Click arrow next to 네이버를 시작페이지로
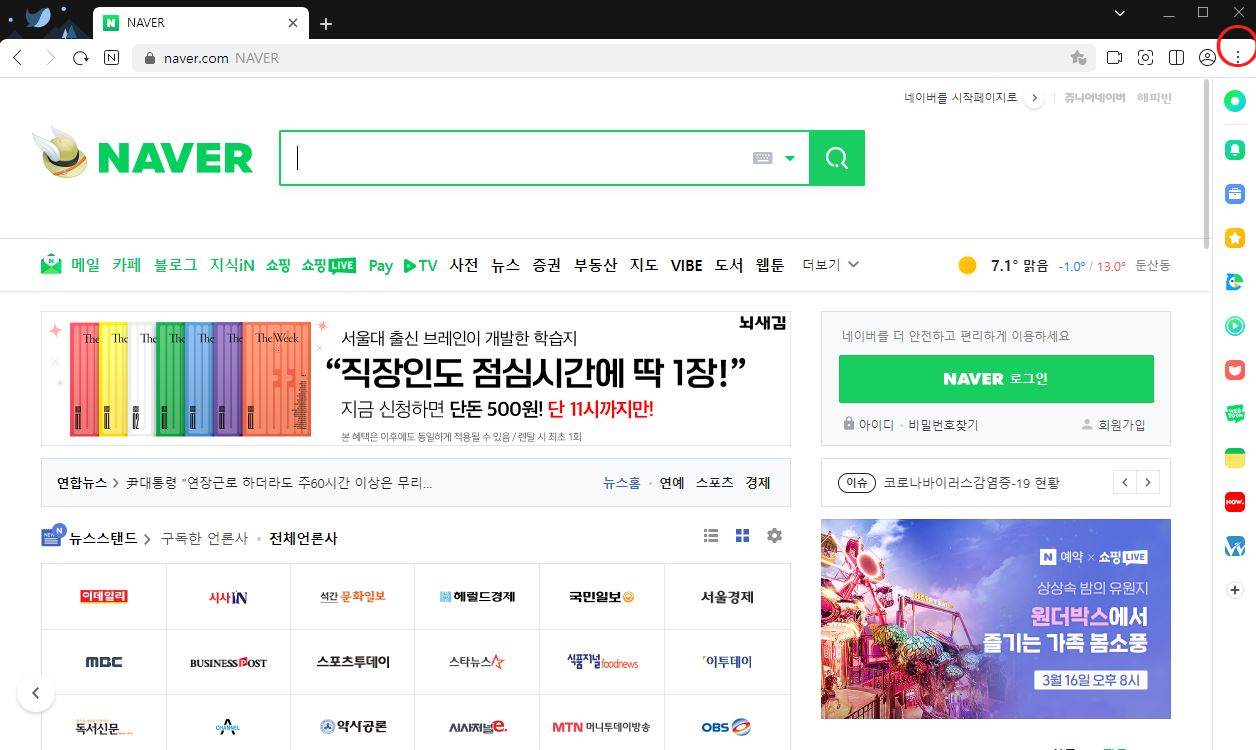This screenshot has height=750, width=1256. point(1035,98)
